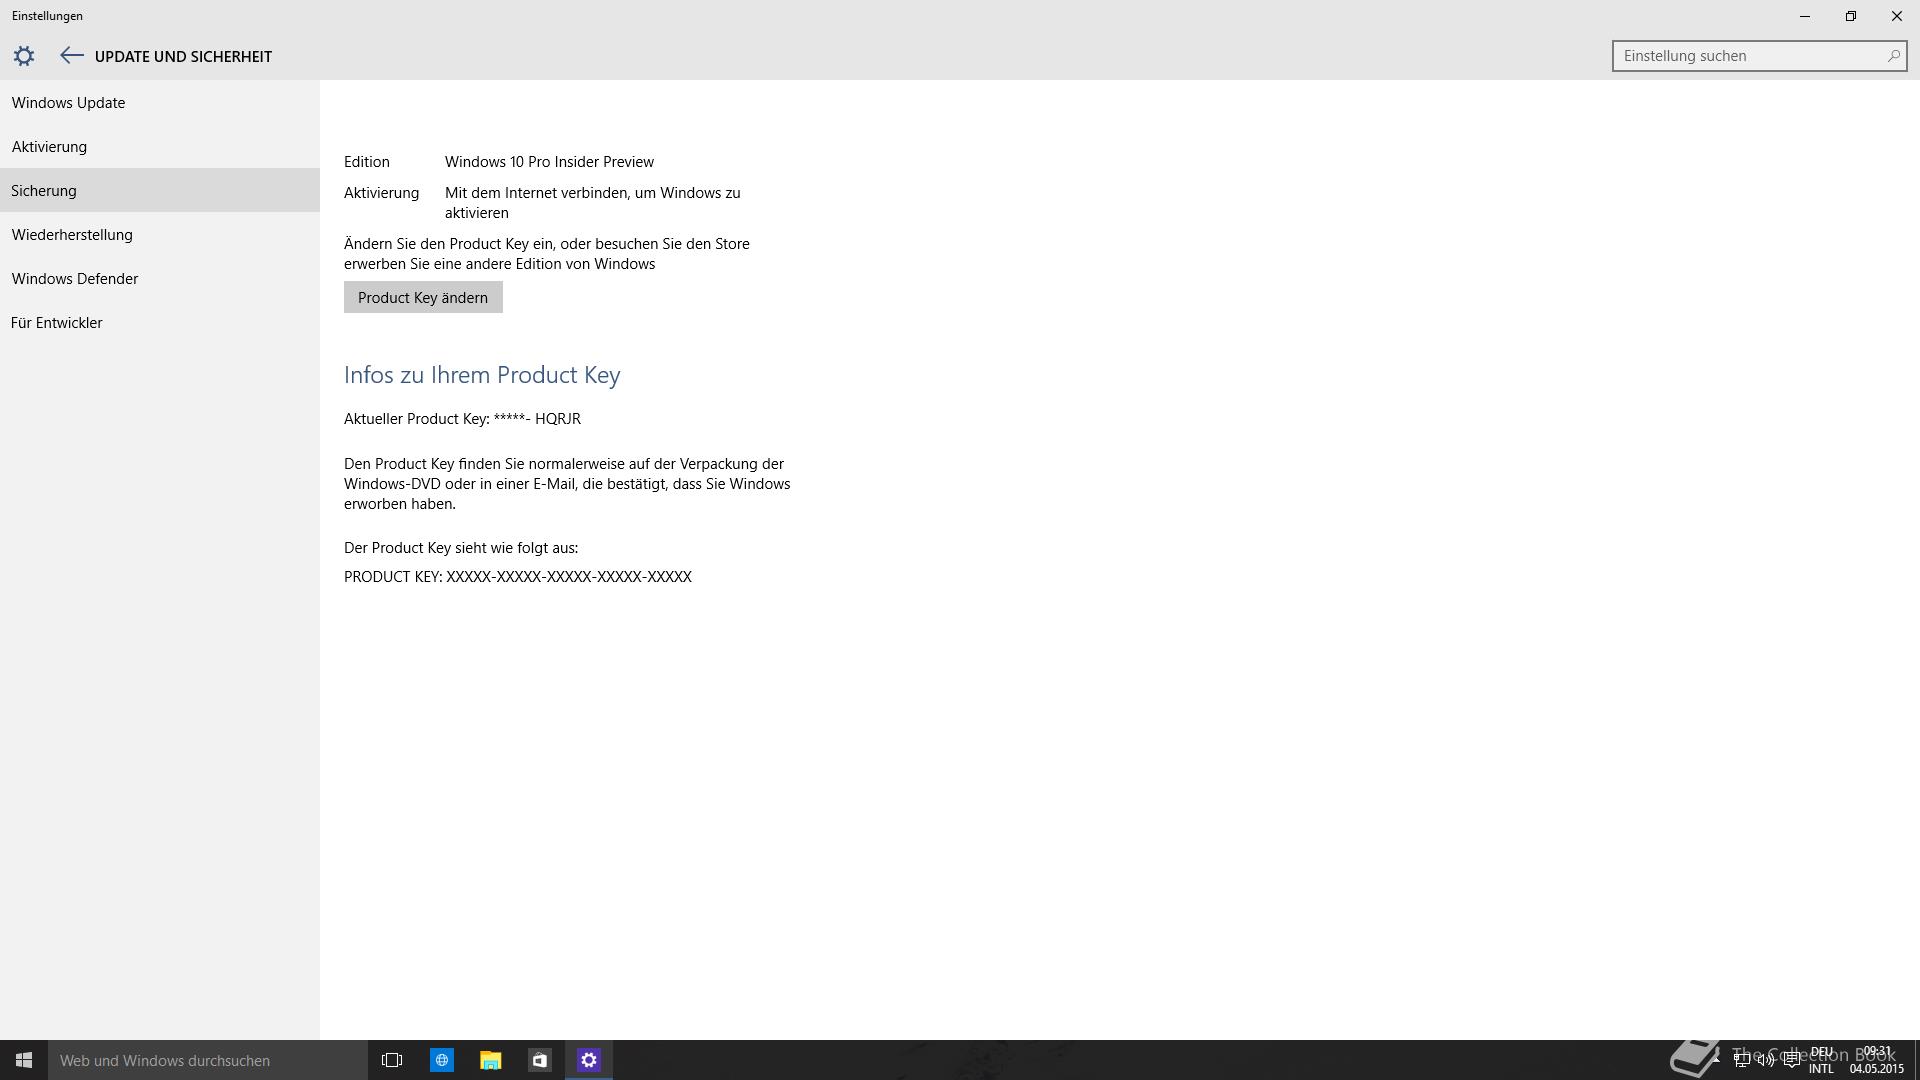Viewport: 1920px width, 1080px height.
Task: Open the volume speaker tray icon
Action: pos(1766,1060)
